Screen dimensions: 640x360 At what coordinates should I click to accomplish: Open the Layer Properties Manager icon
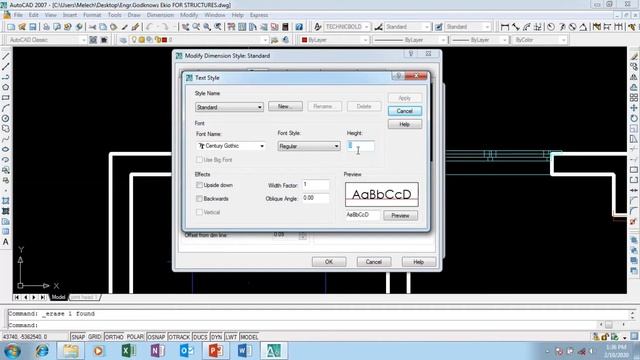coord(123,40)
